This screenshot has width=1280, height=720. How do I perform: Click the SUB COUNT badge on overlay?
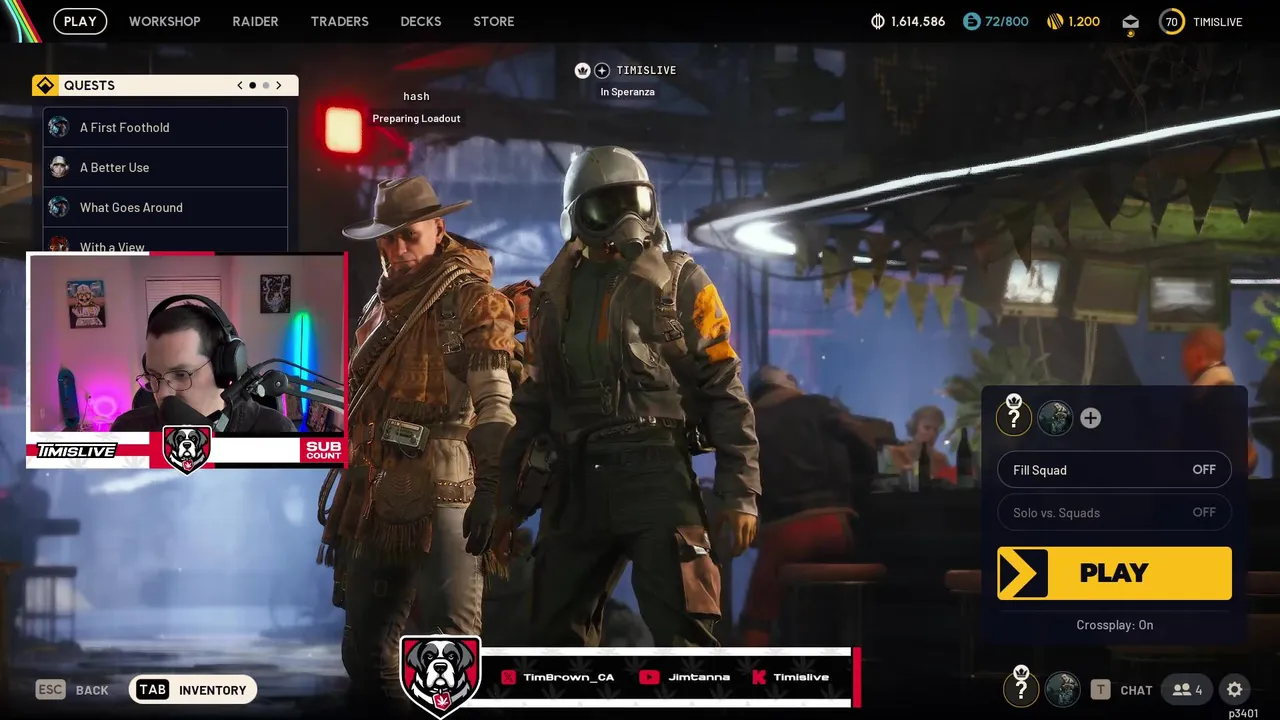tap(324, 450)
